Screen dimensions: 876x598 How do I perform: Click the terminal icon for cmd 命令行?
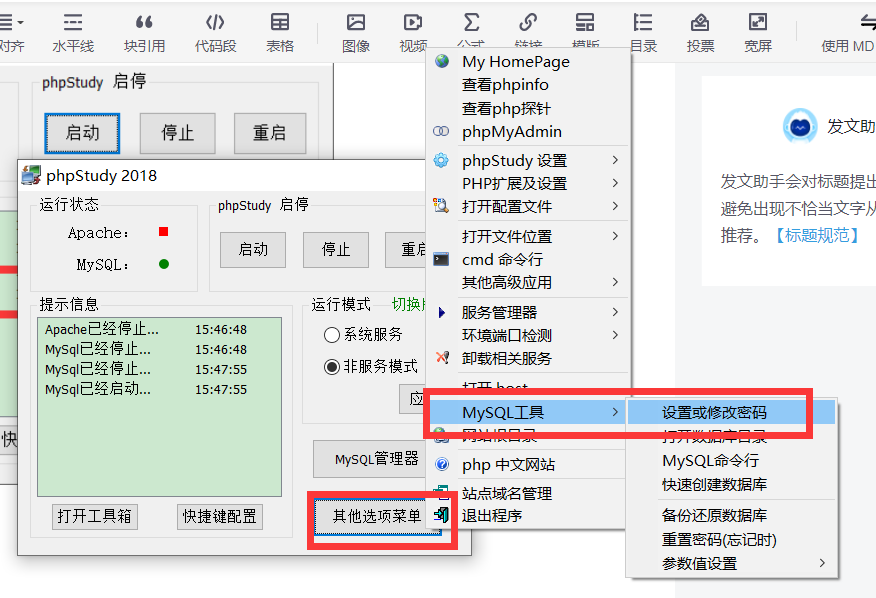click(441, 259)
